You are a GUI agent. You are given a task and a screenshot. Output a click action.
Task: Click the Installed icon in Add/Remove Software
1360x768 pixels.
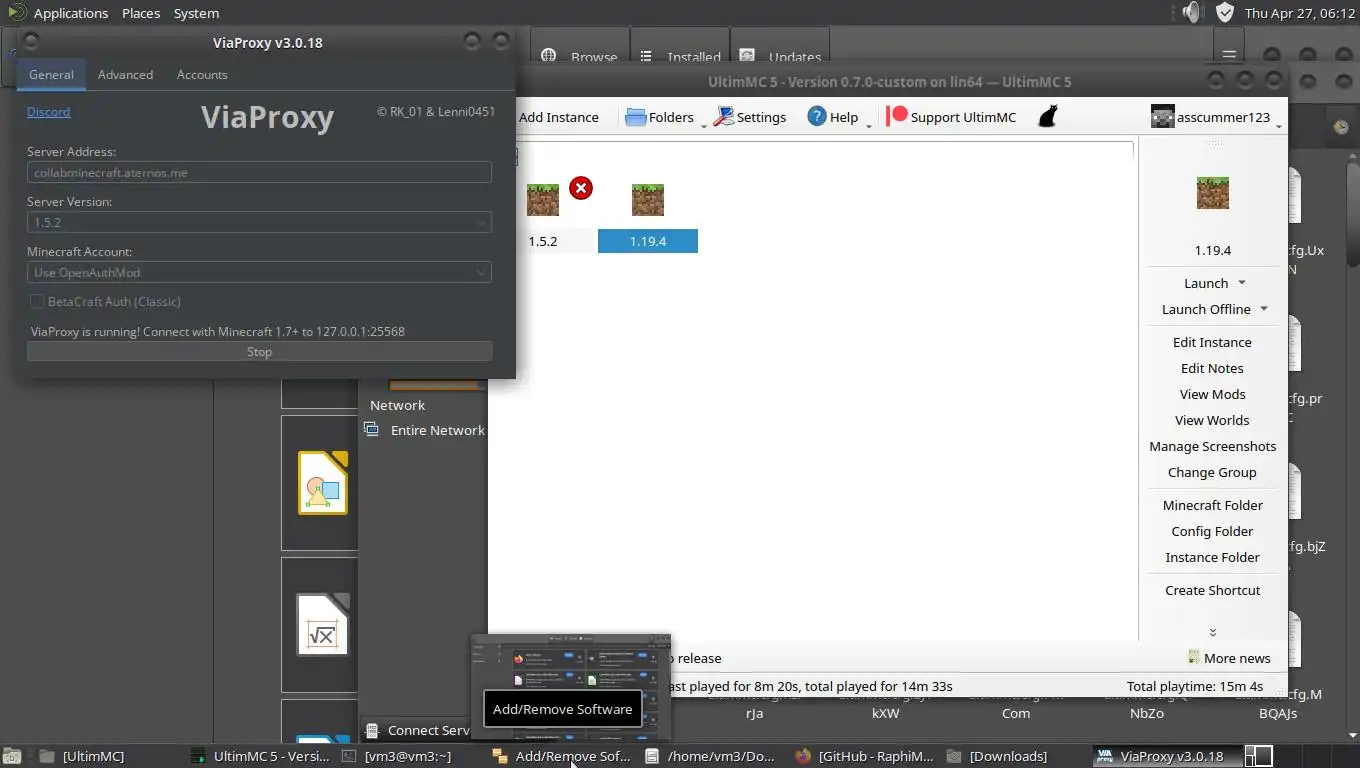(x=646, y=57)
